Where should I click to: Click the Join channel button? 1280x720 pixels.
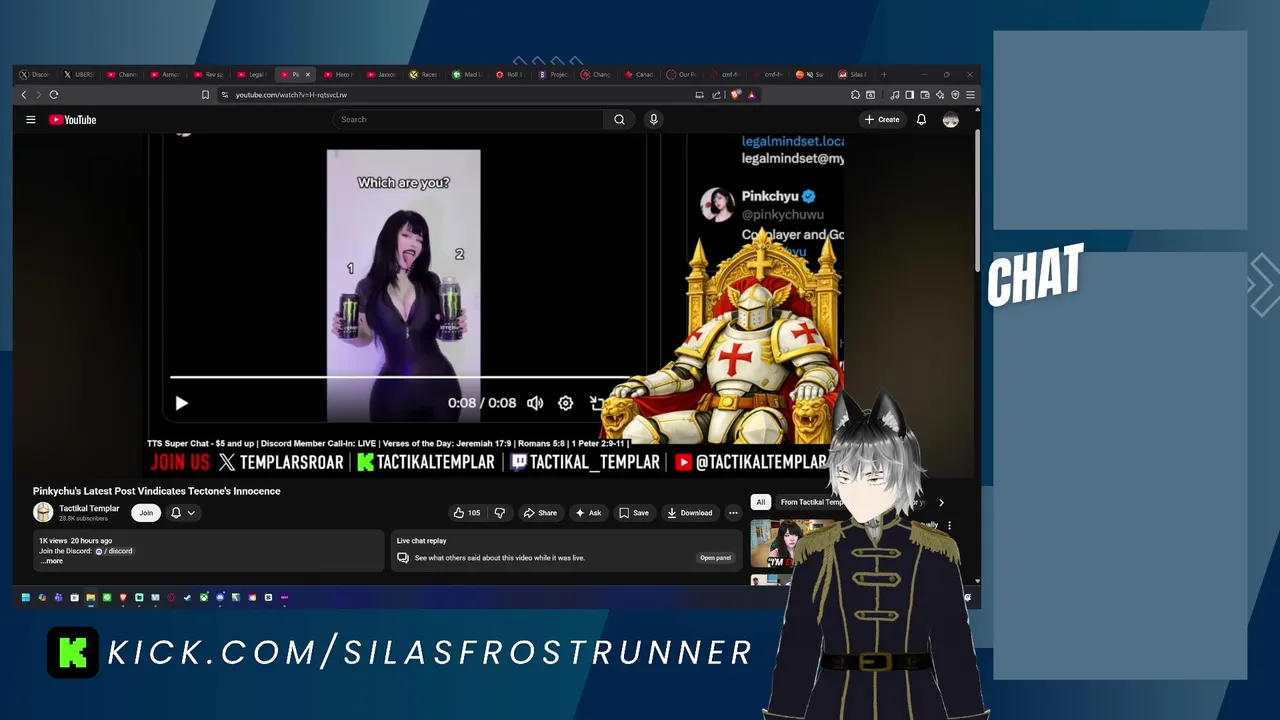point(146,513)
